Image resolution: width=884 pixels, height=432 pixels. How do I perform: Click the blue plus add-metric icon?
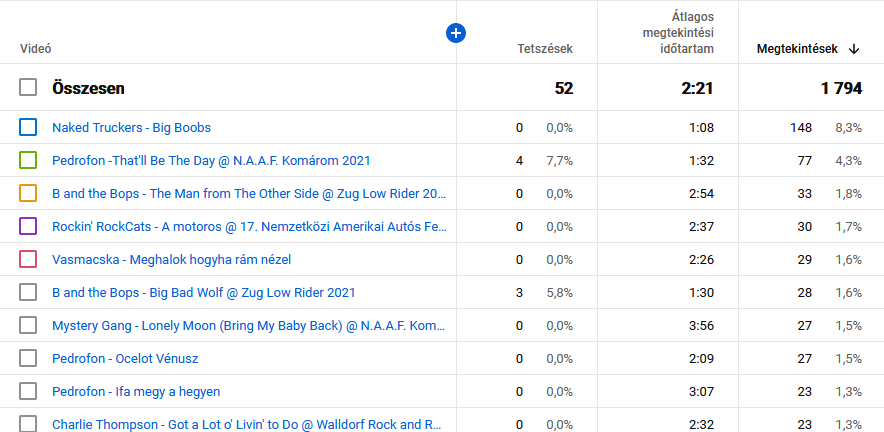pos(456,34)
